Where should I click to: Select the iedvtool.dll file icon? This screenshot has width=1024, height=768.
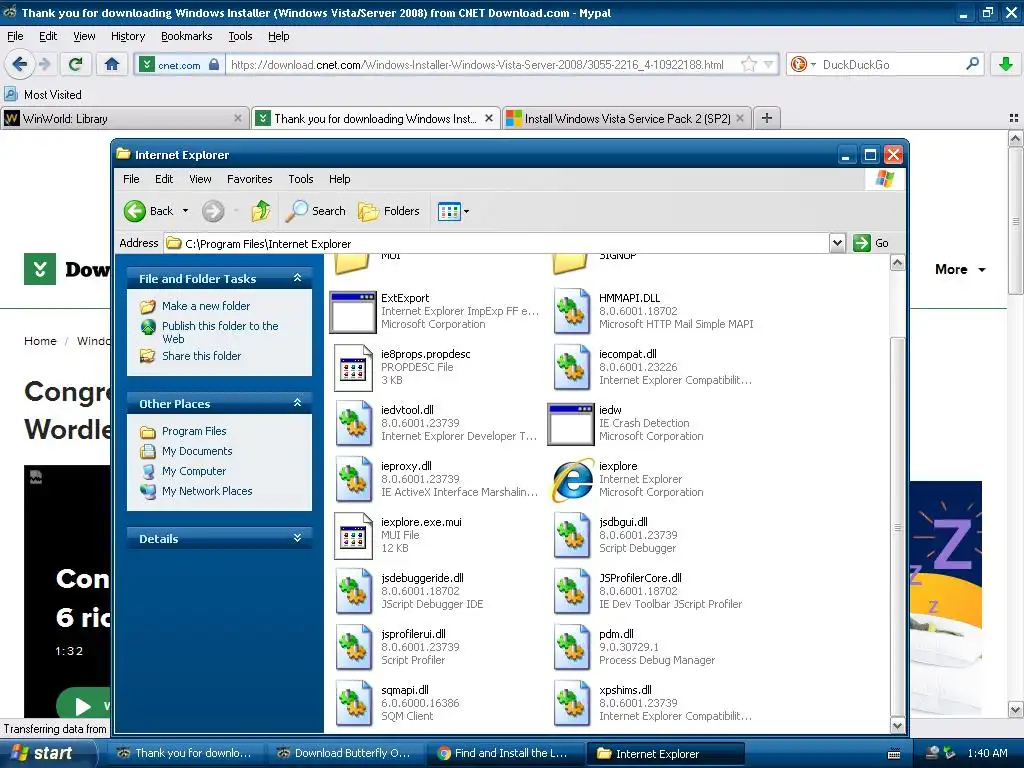click(353, 424)
